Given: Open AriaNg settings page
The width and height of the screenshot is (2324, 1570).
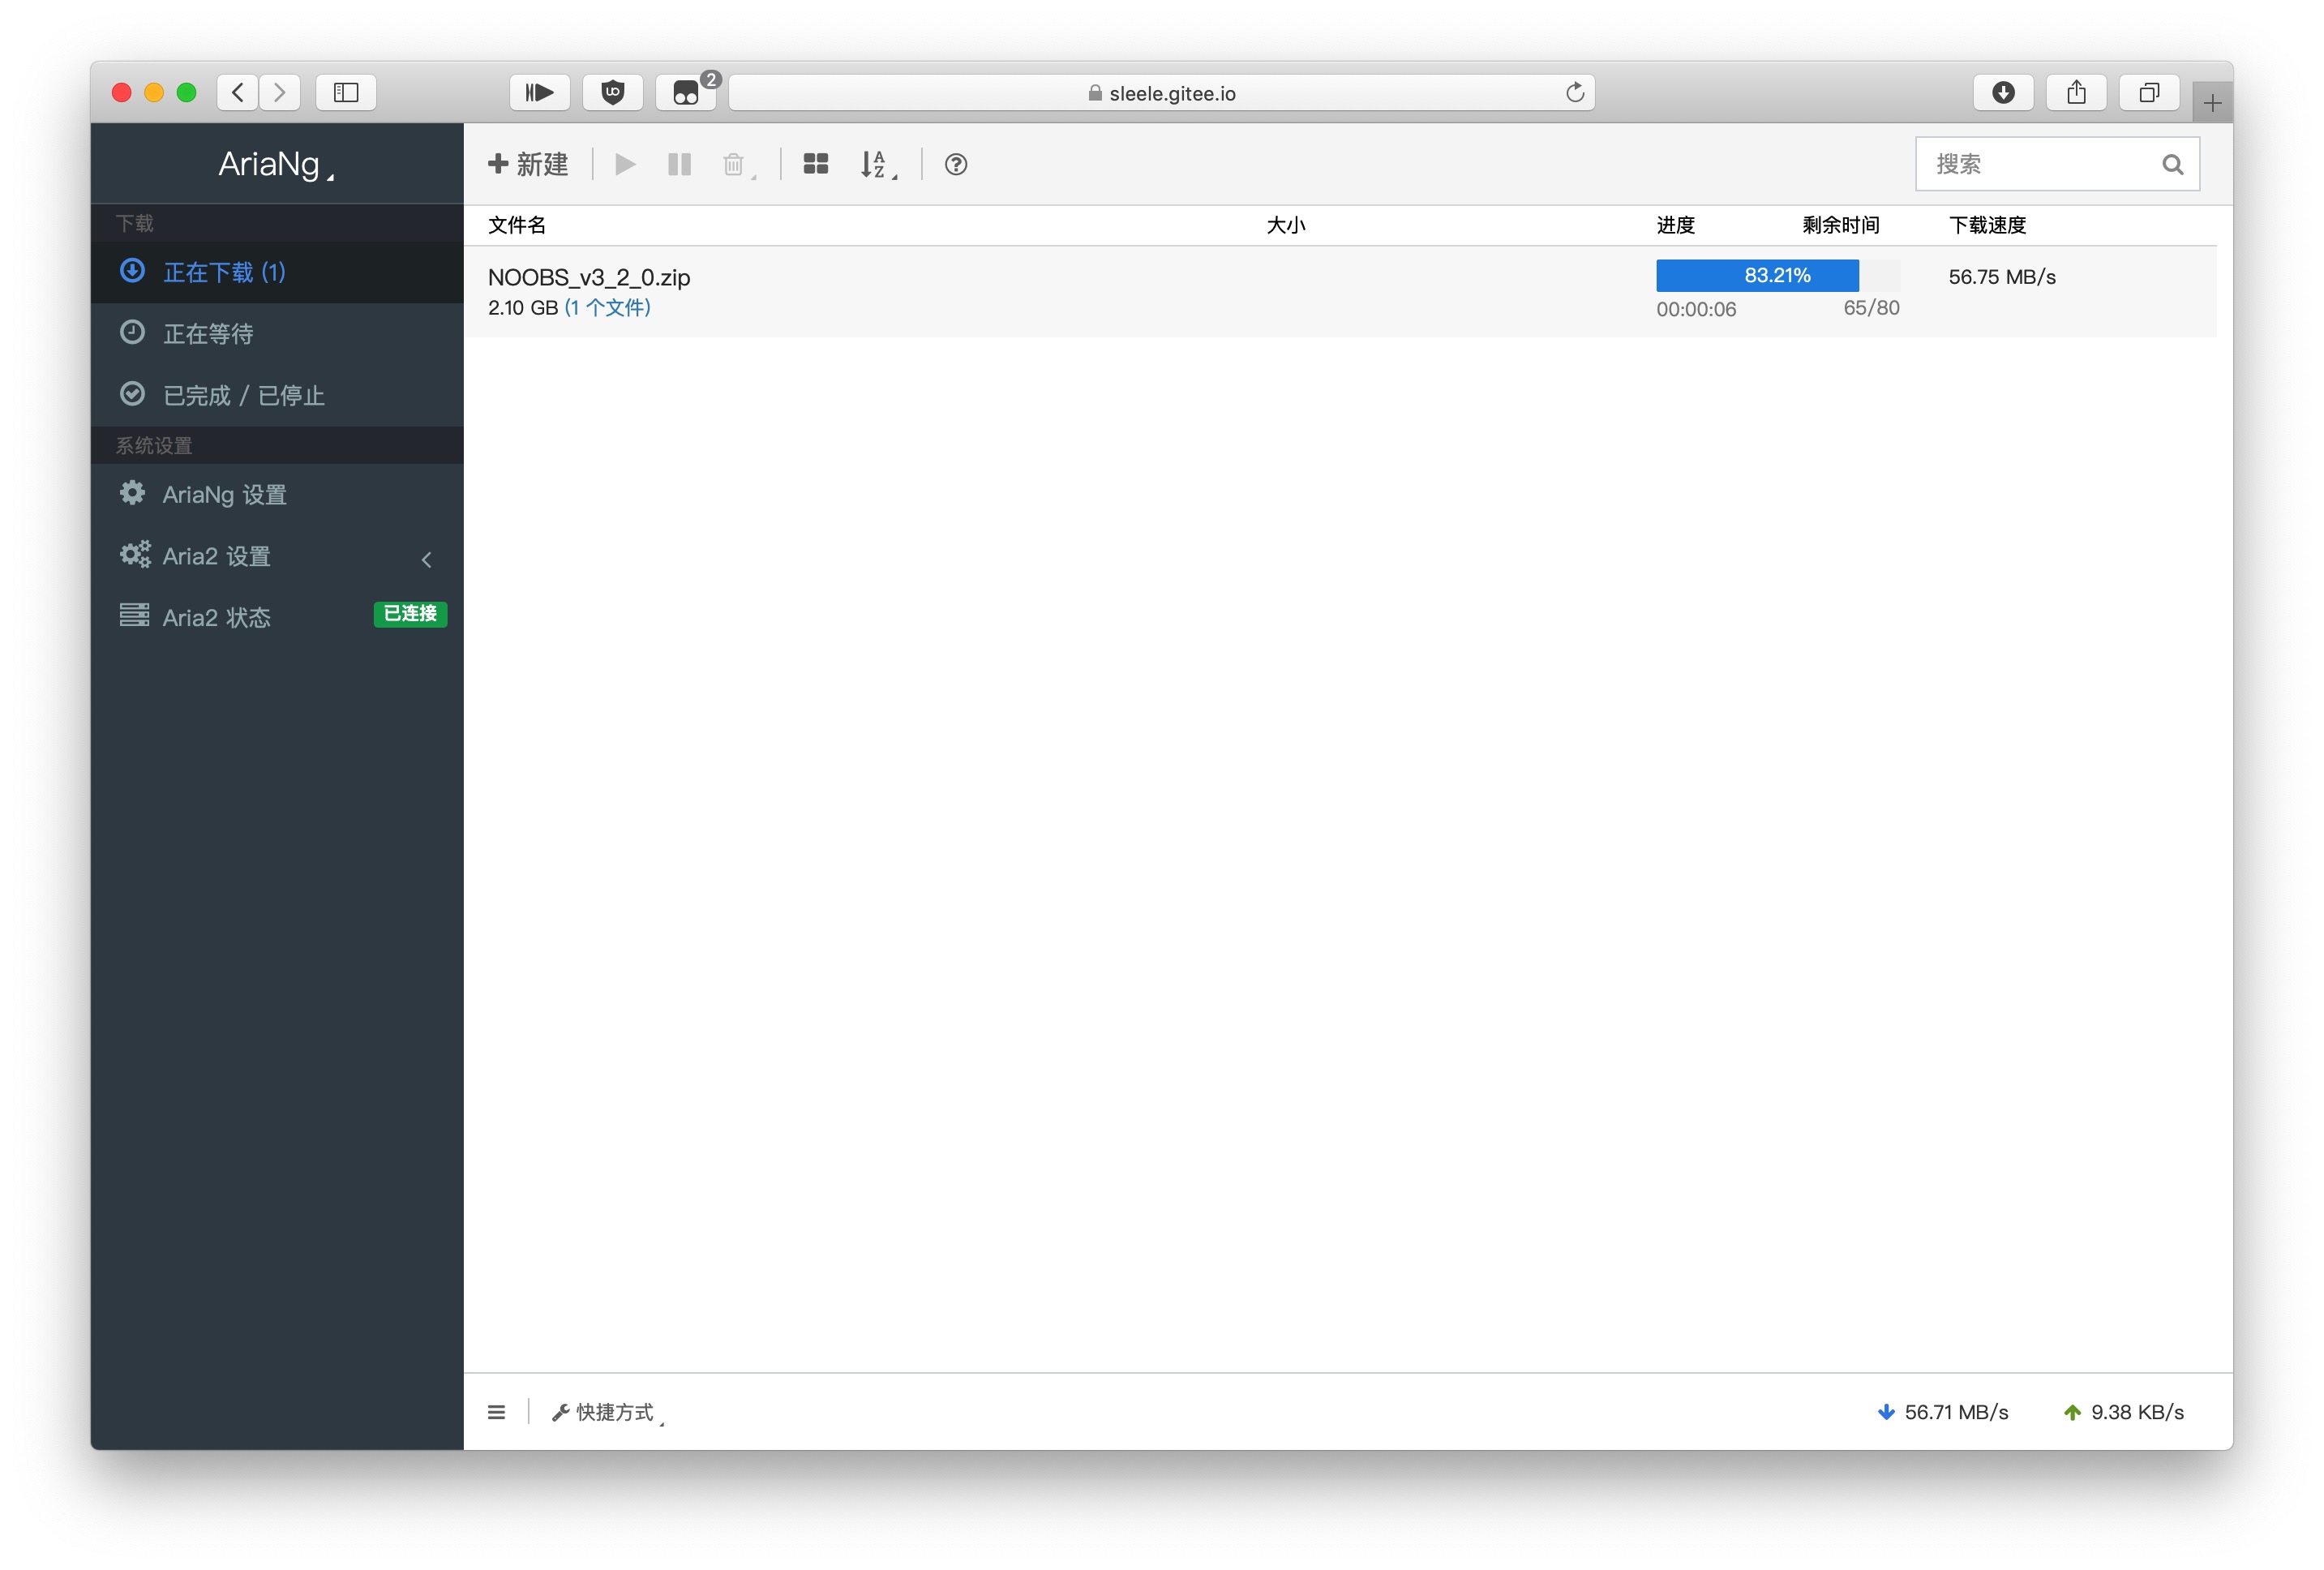Looking at the screenshot, I should [224, 495].
